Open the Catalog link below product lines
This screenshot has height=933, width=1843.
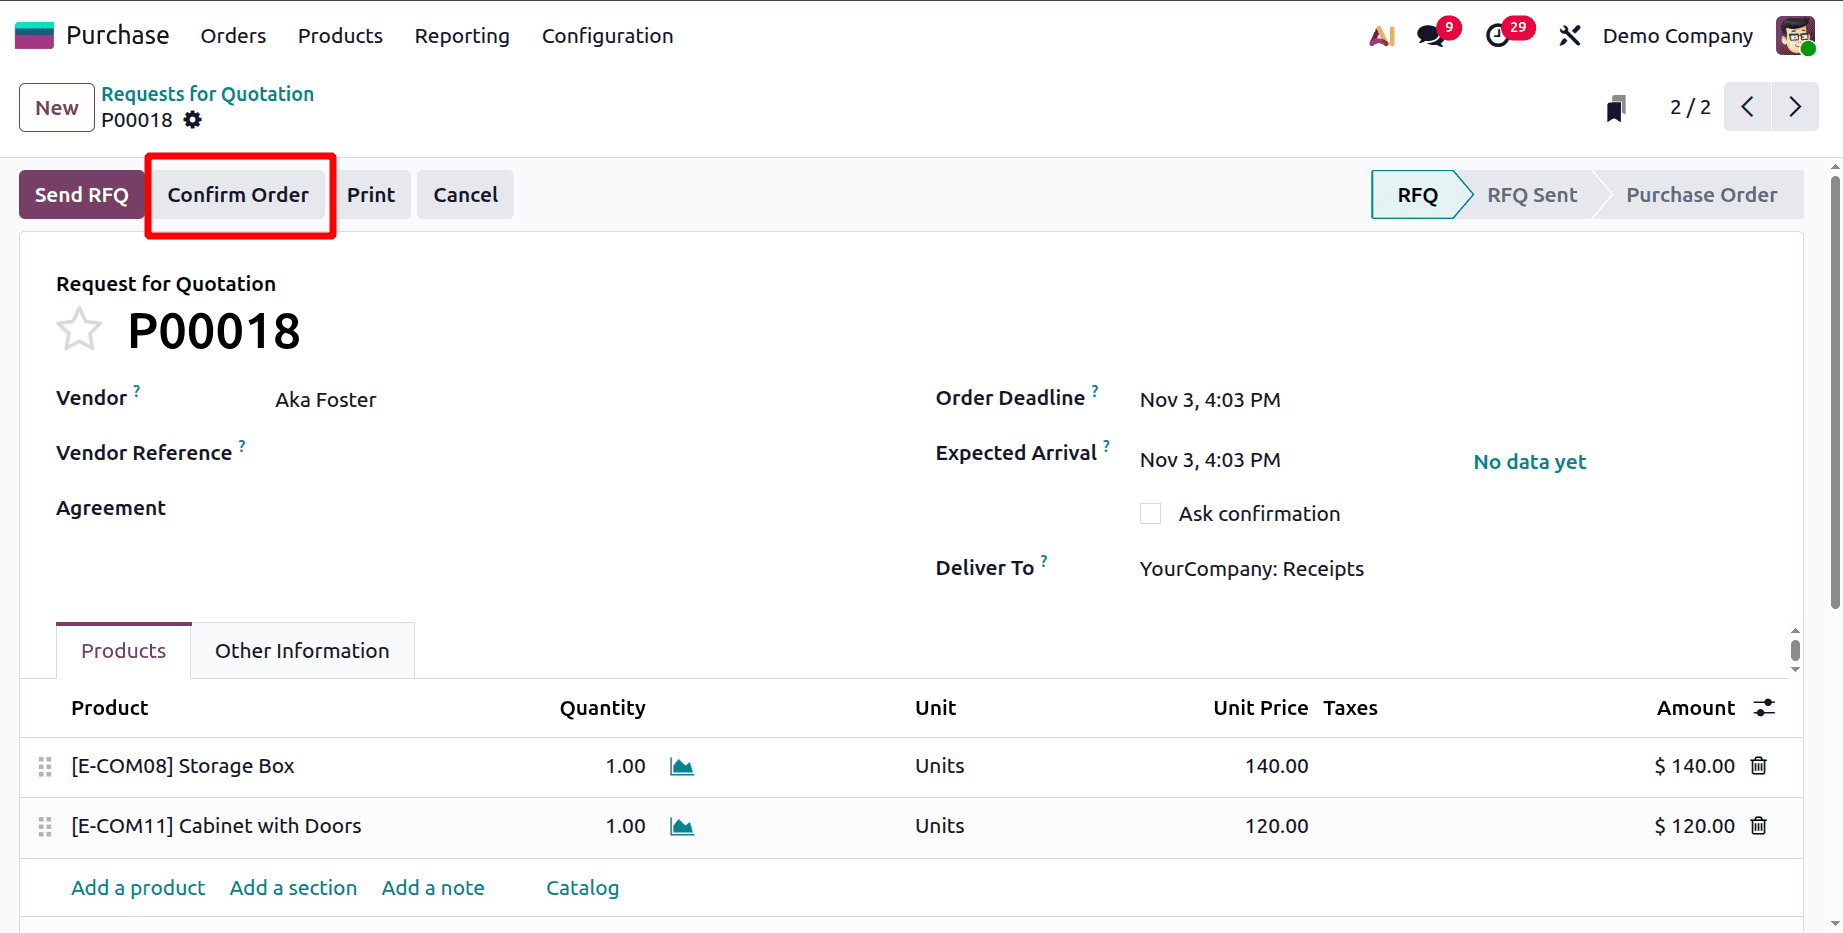click(582, 887)
